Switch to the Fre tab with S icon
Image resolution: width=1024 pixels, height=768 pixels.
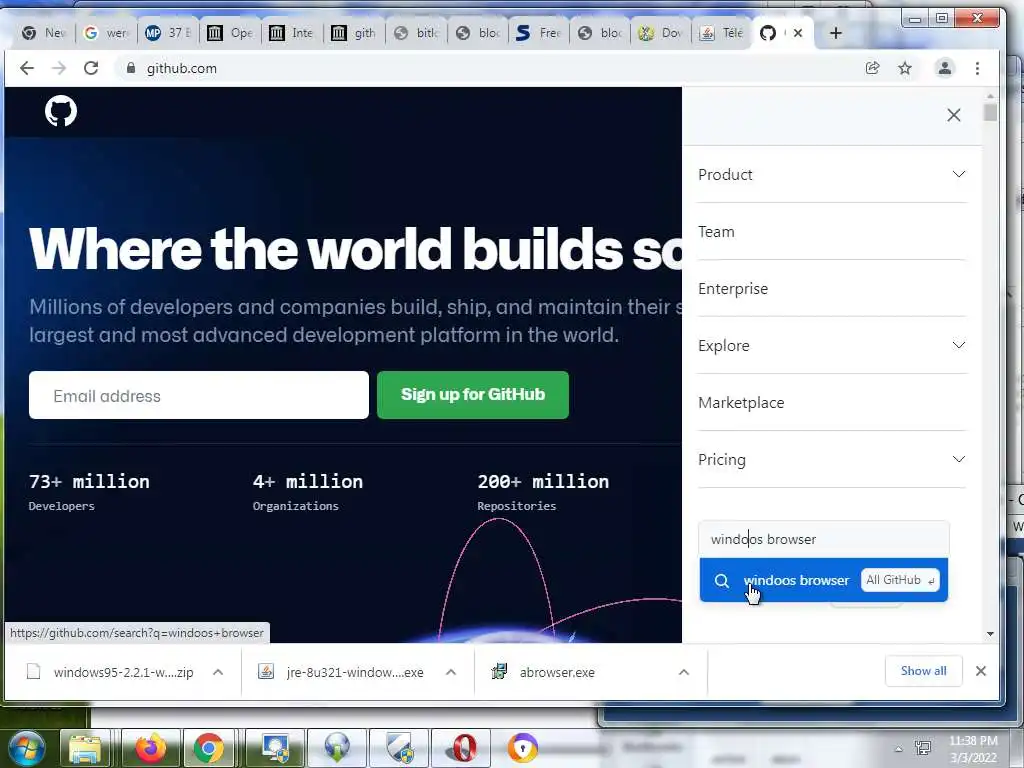point(539,33)
